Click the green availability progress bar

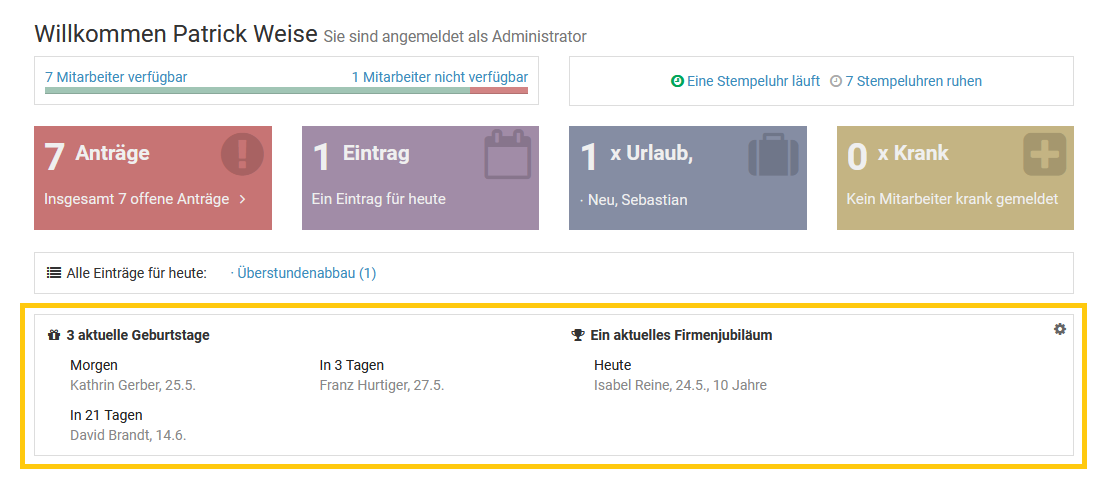click(x=257, y=91)
